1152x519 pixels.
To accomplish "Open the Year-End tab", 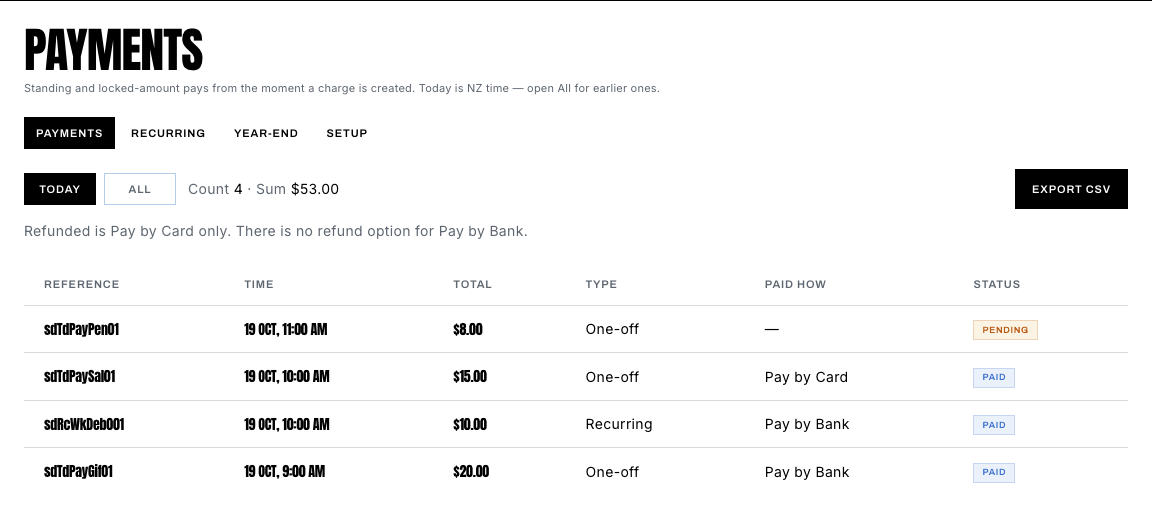I will coord(266,133).
